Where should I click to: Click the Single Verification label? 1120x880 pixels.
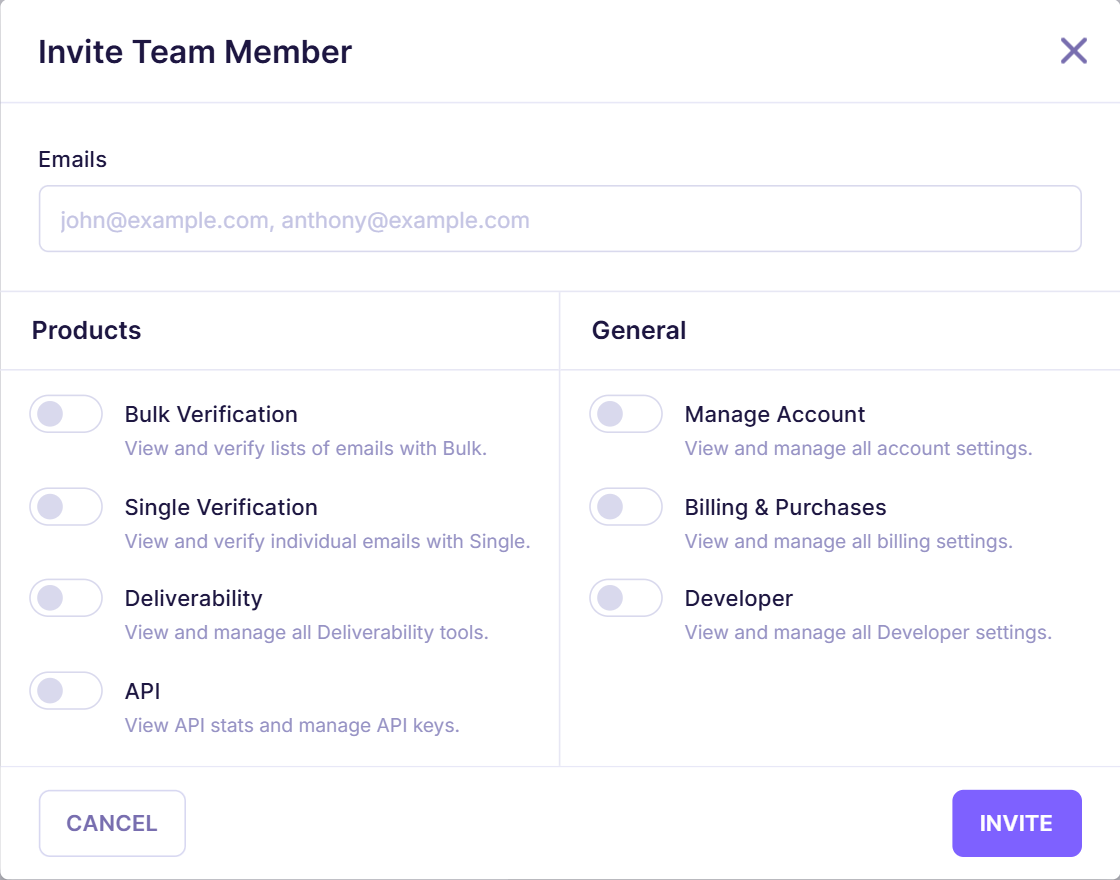pos(221,507)
